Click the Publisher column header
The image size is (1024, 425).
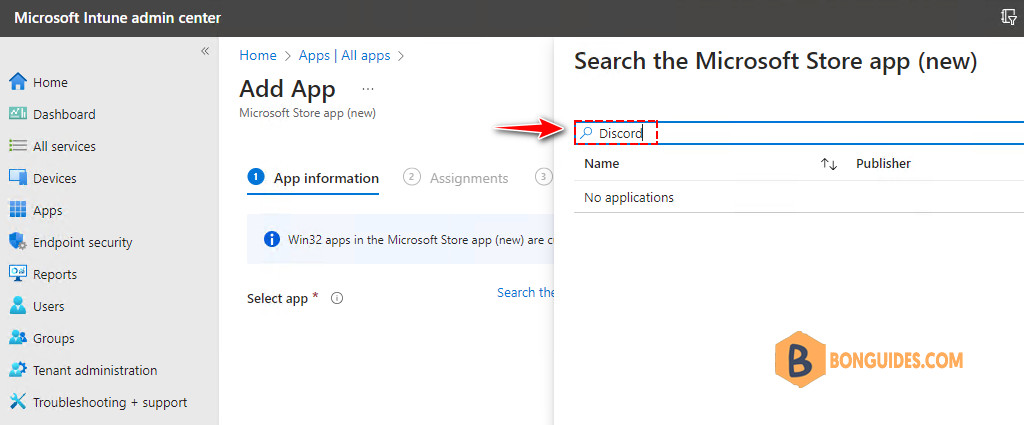[883, 163]
